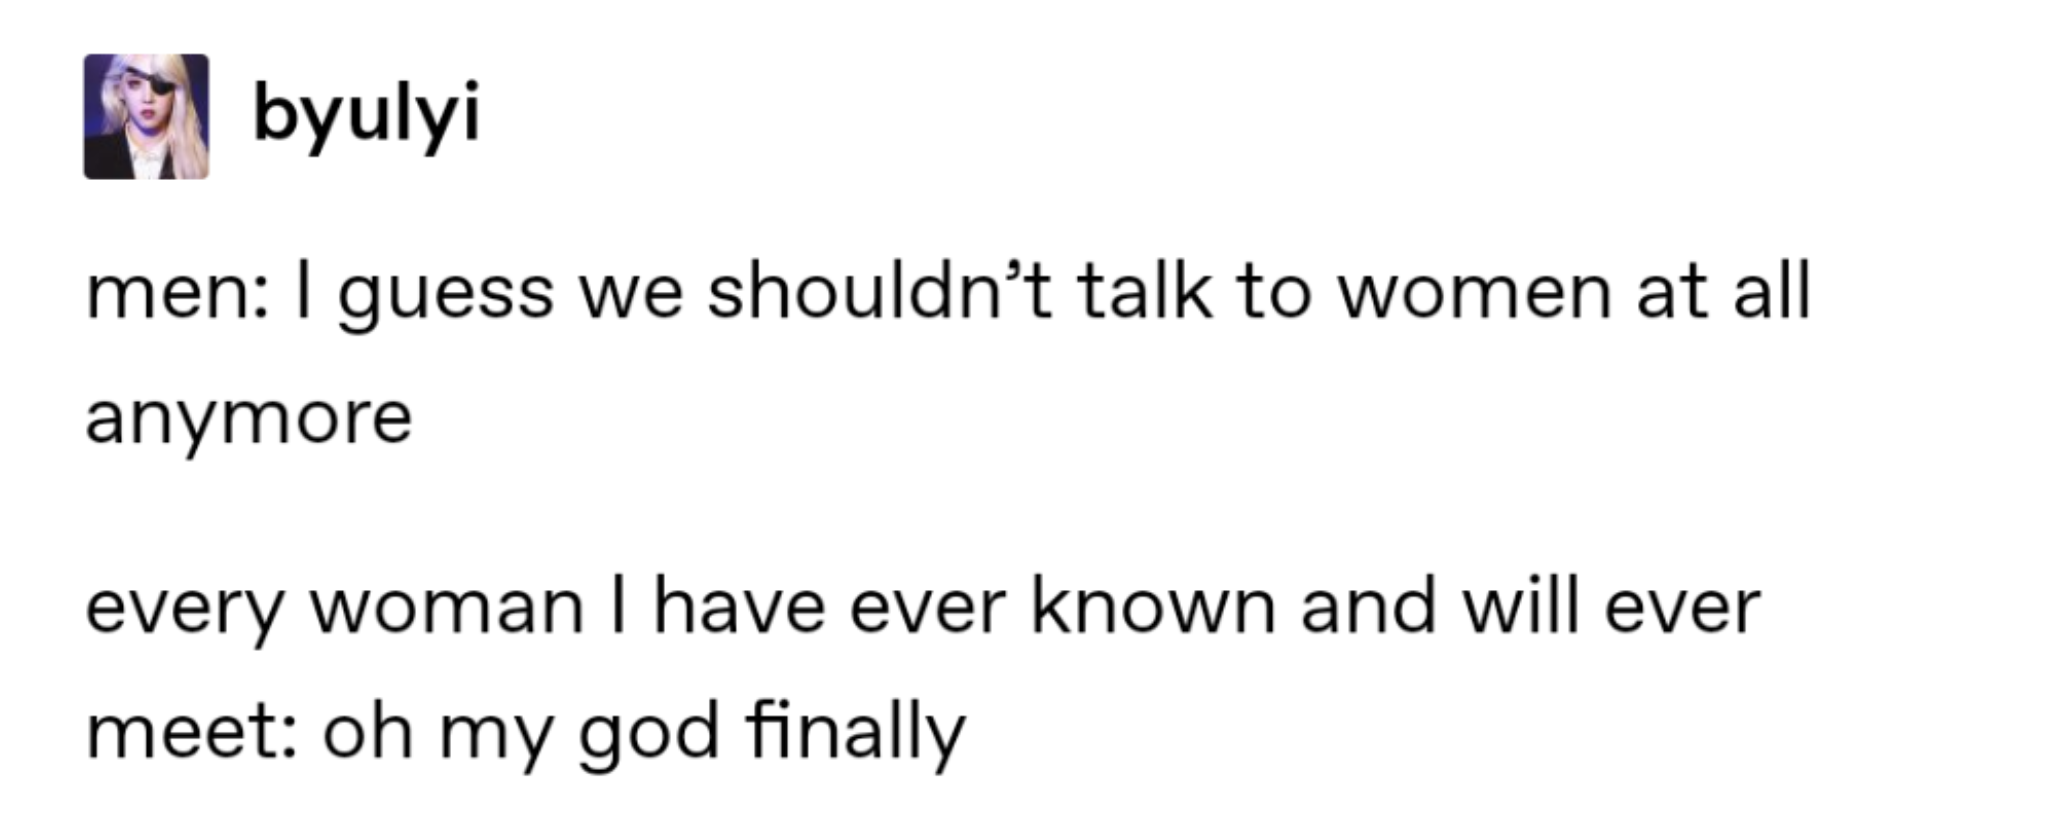Click the word "and" in second paragraph
The image size is (2048, 831).
[x=1368, y=605]
